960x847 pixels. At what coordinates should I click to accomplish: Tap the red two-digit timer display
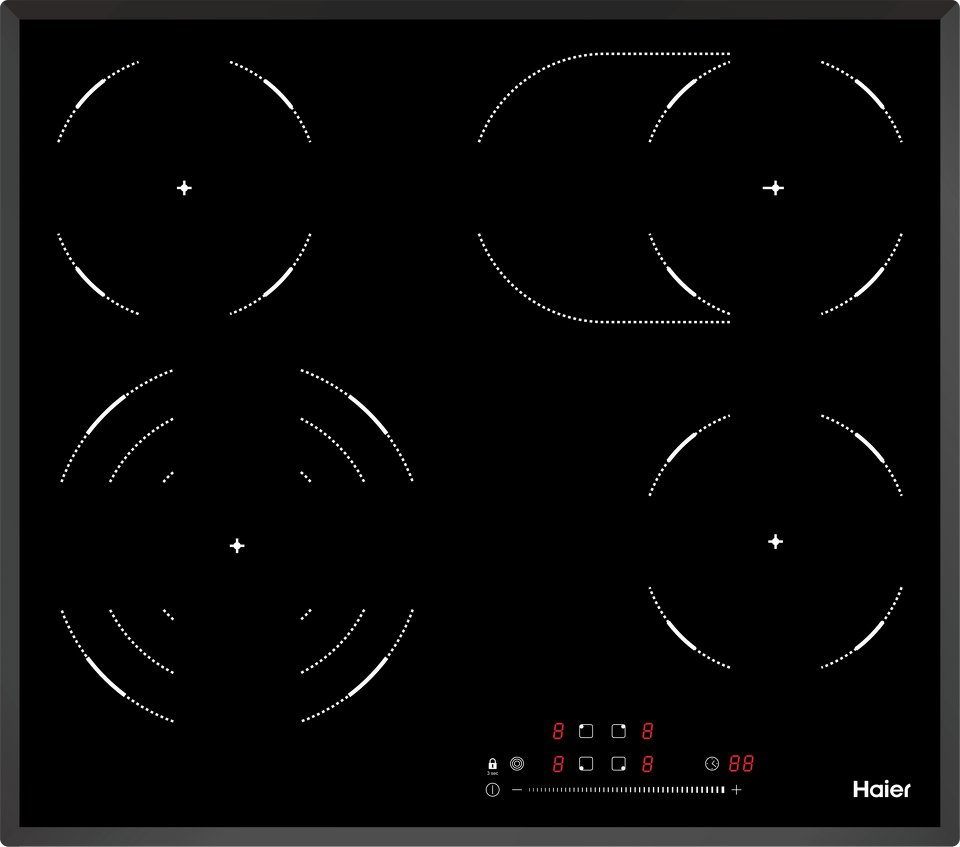[x=741, y=764]
